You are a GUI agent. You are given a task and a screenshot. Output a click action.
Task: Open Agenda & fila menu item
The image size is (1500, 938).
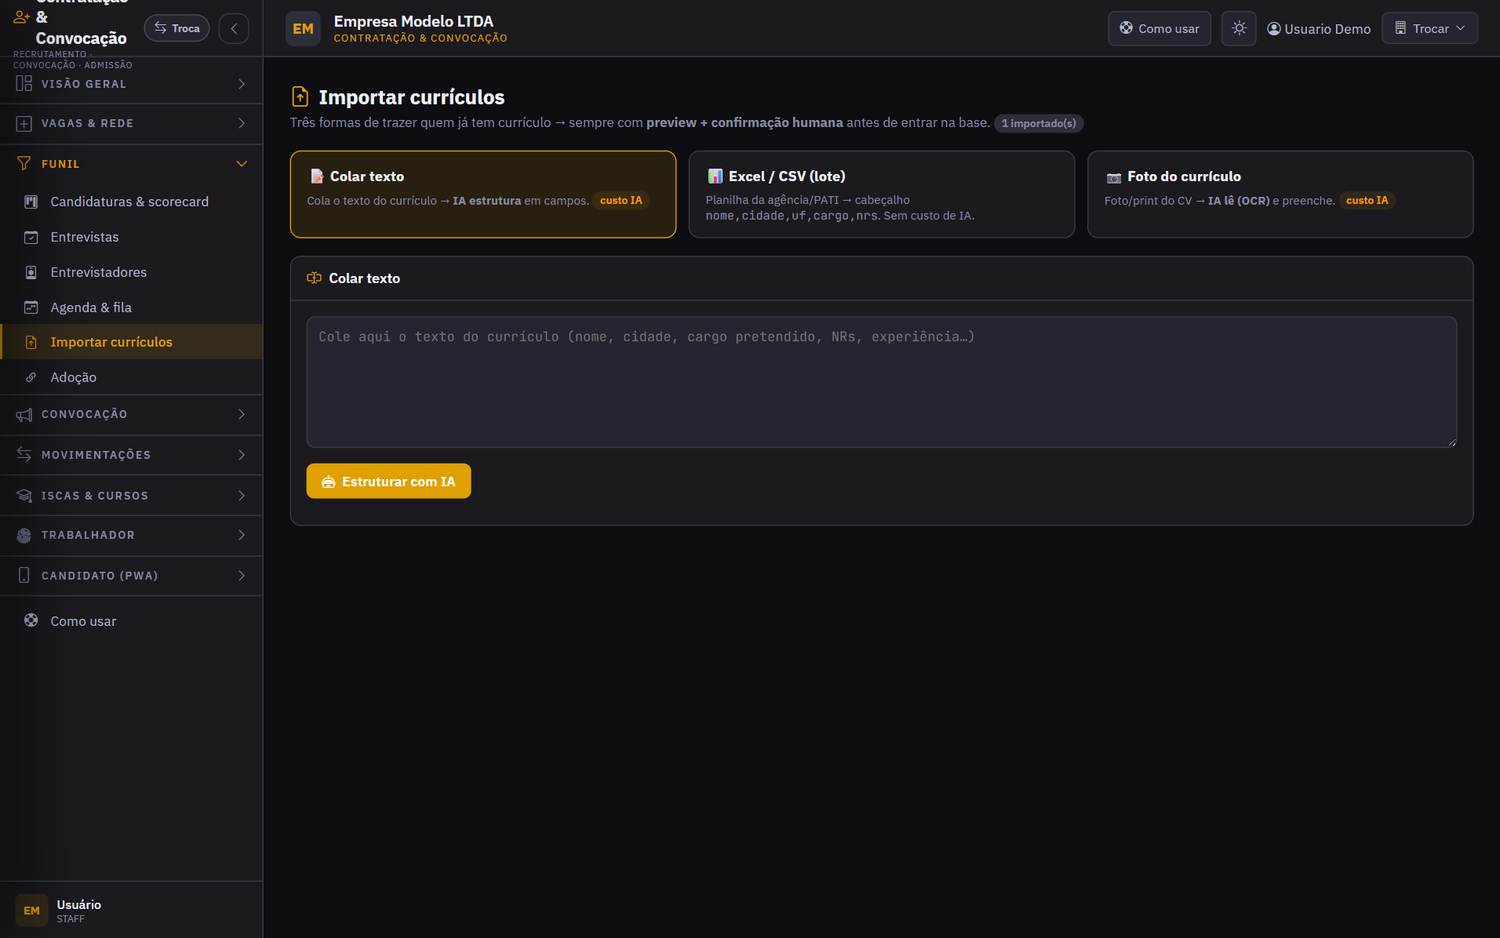pos(131,307)
